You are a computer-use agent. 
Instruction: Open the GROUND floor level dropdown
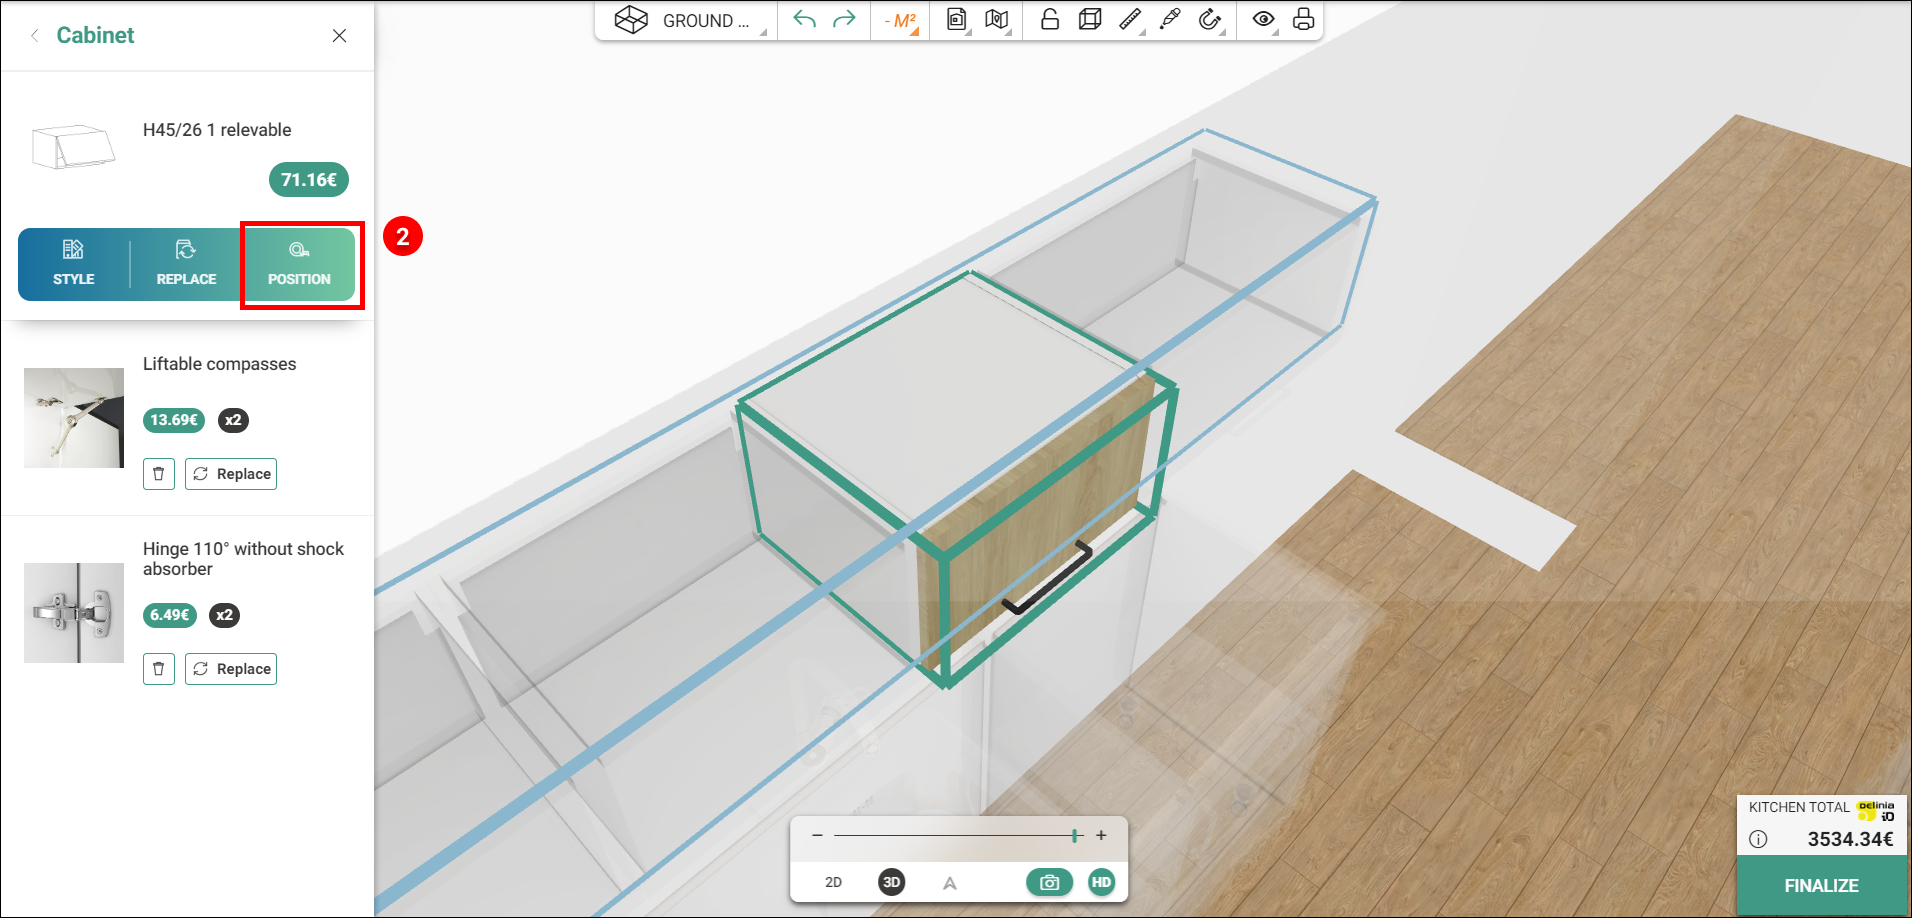pos(690,21)
